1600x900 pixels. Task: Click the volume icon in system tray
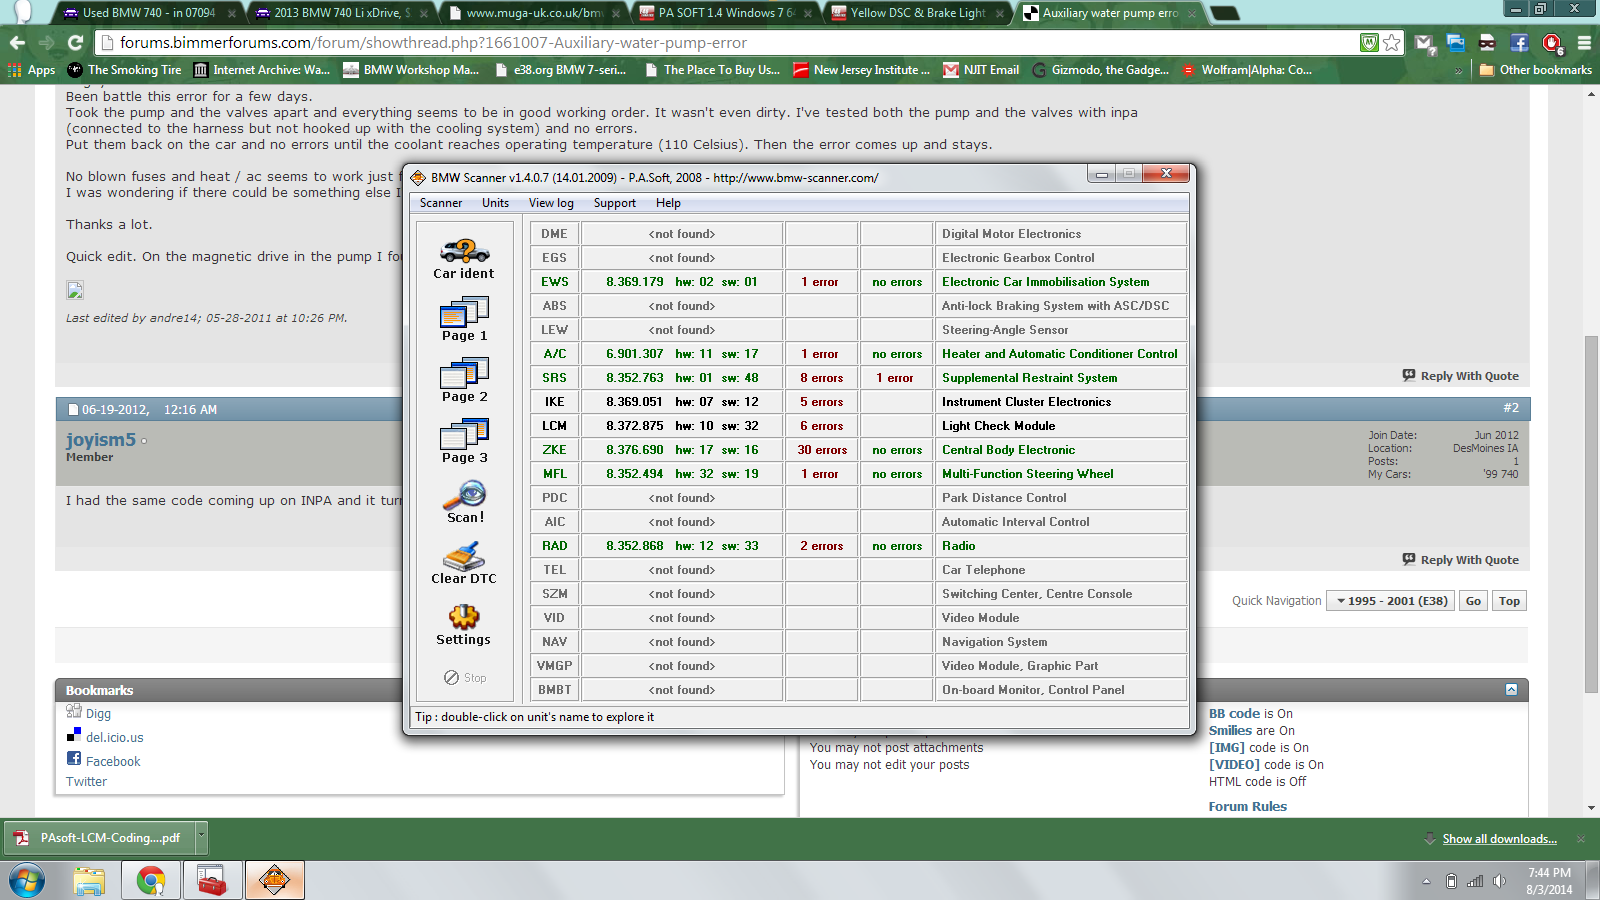click(x=1499, y=881)
